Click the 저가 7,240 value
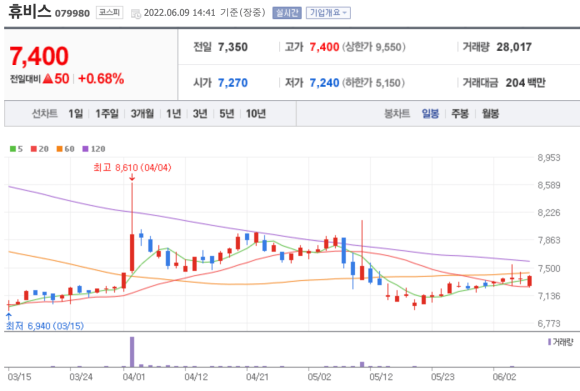Image resolution: width=580 pixels, height=391 pixels. tap(324, 83)
